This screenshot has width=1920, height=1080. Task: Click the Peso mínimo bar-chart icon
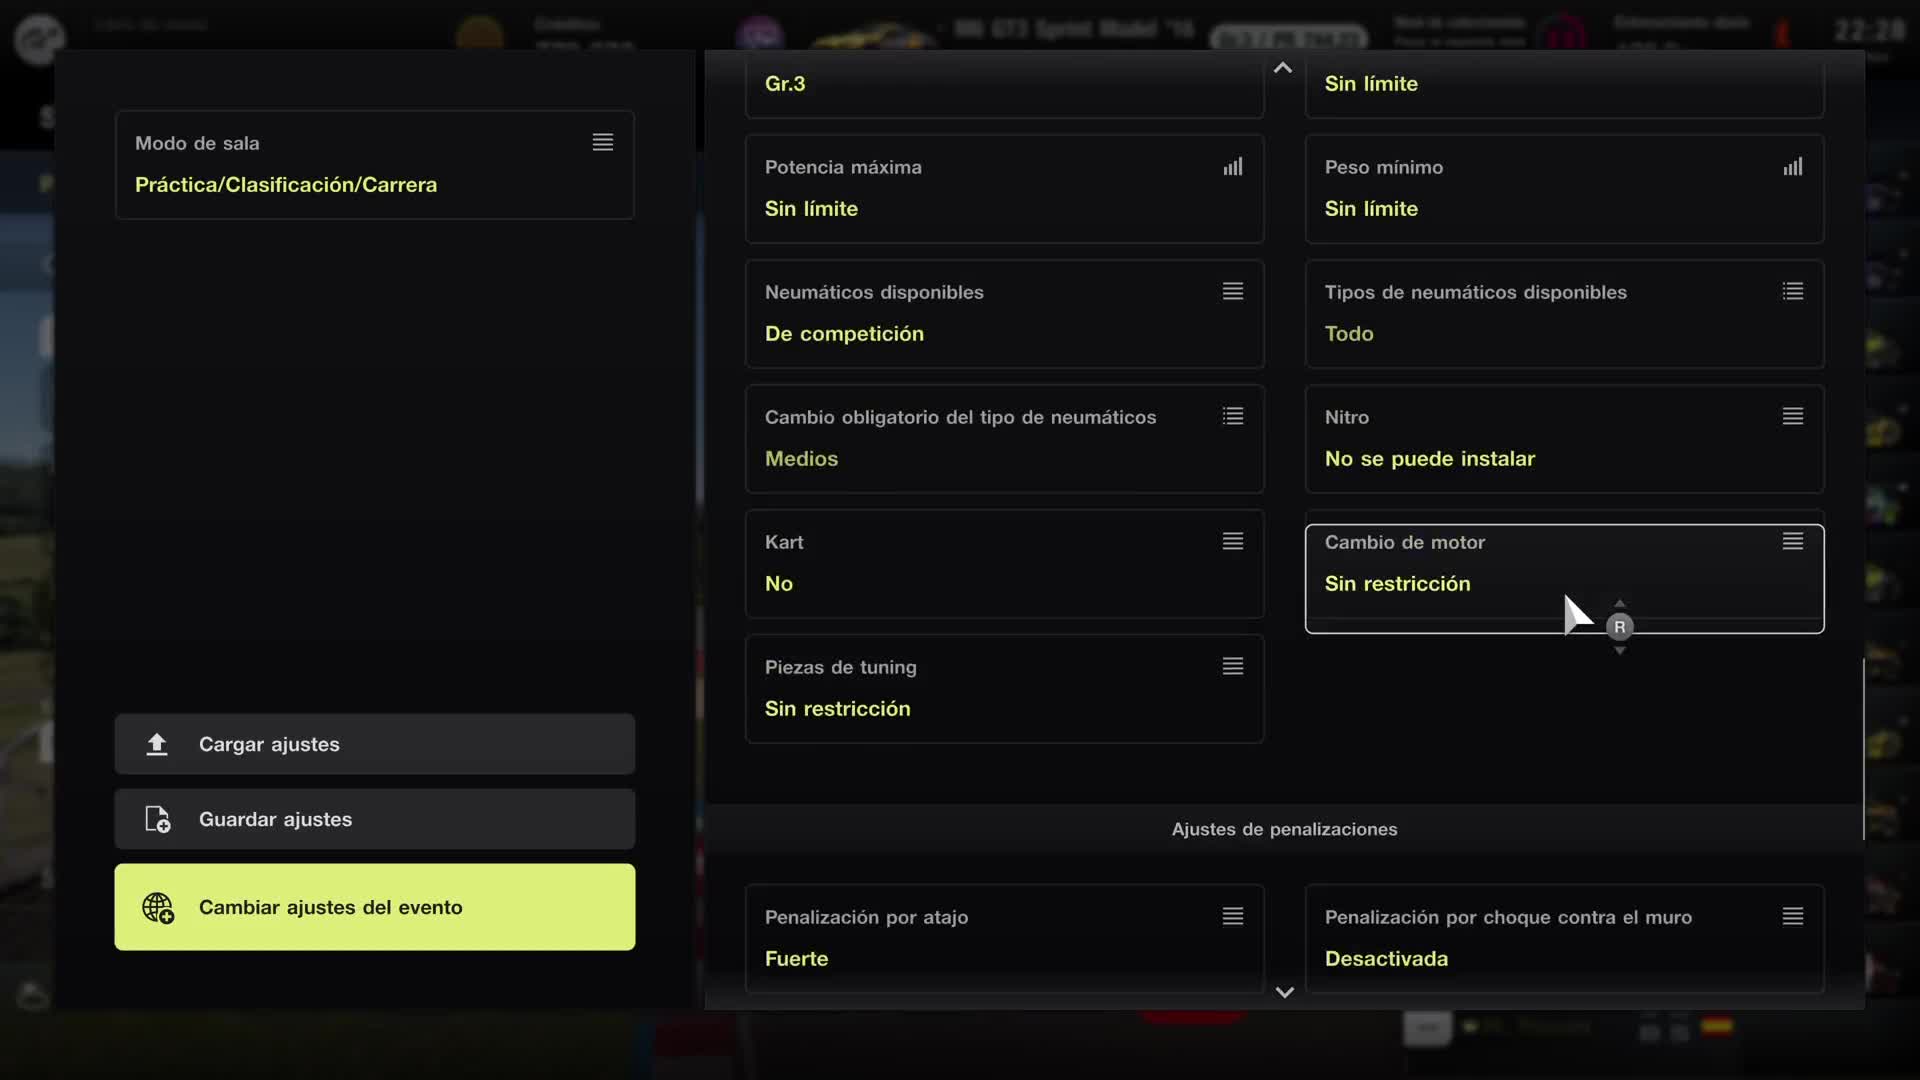pos(1792,167)
